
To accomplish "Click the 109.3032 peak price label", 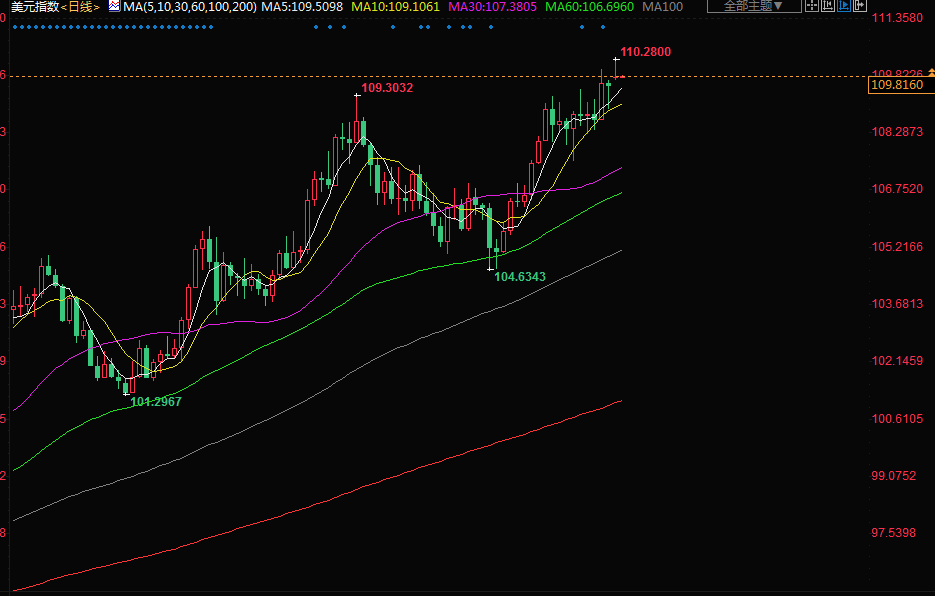I will (x=387, y=88).
